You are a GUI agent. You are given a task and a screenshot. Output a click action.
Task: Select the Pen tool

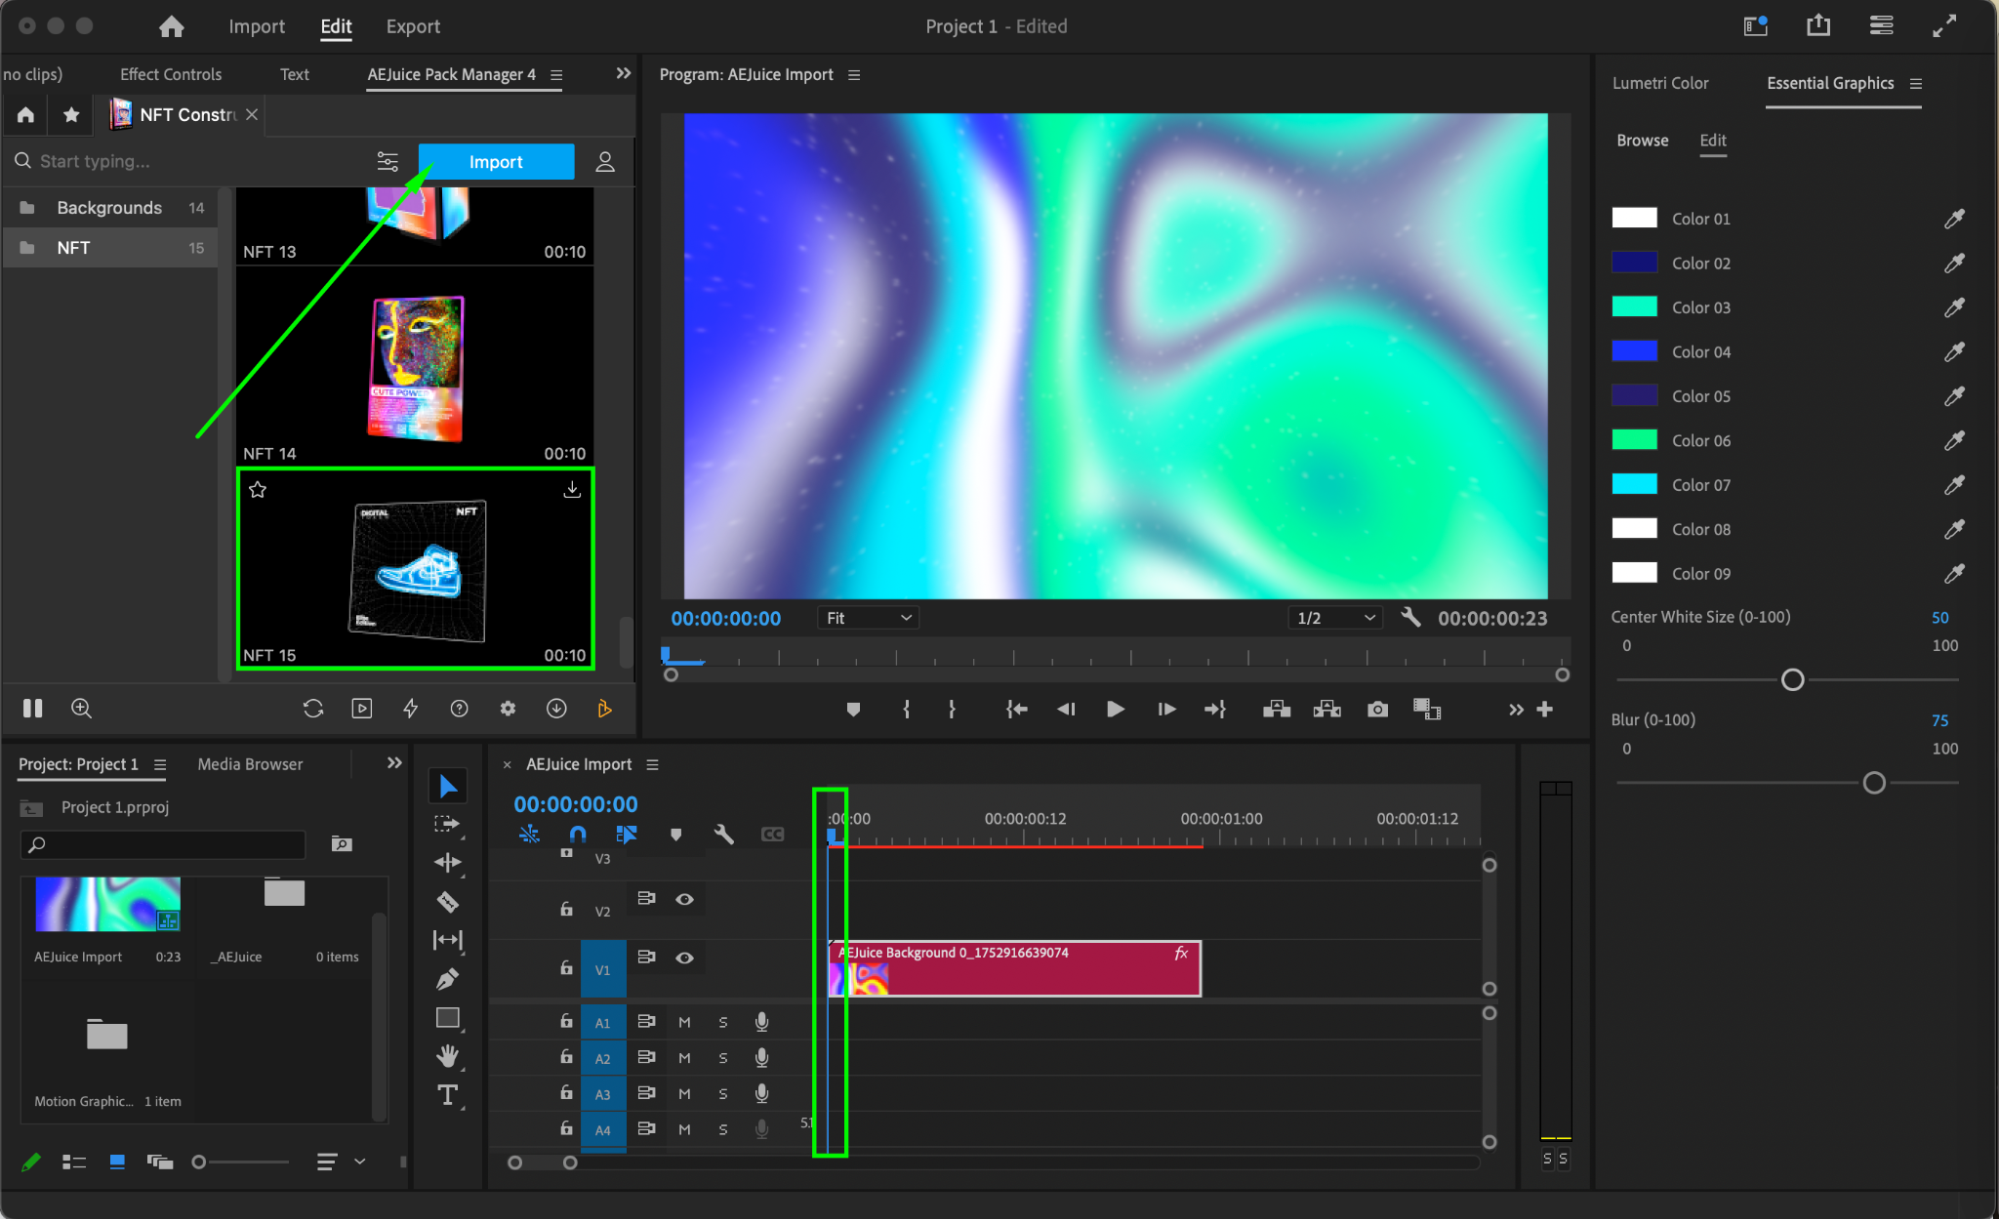pyautogui.click(x=447, y=979)
